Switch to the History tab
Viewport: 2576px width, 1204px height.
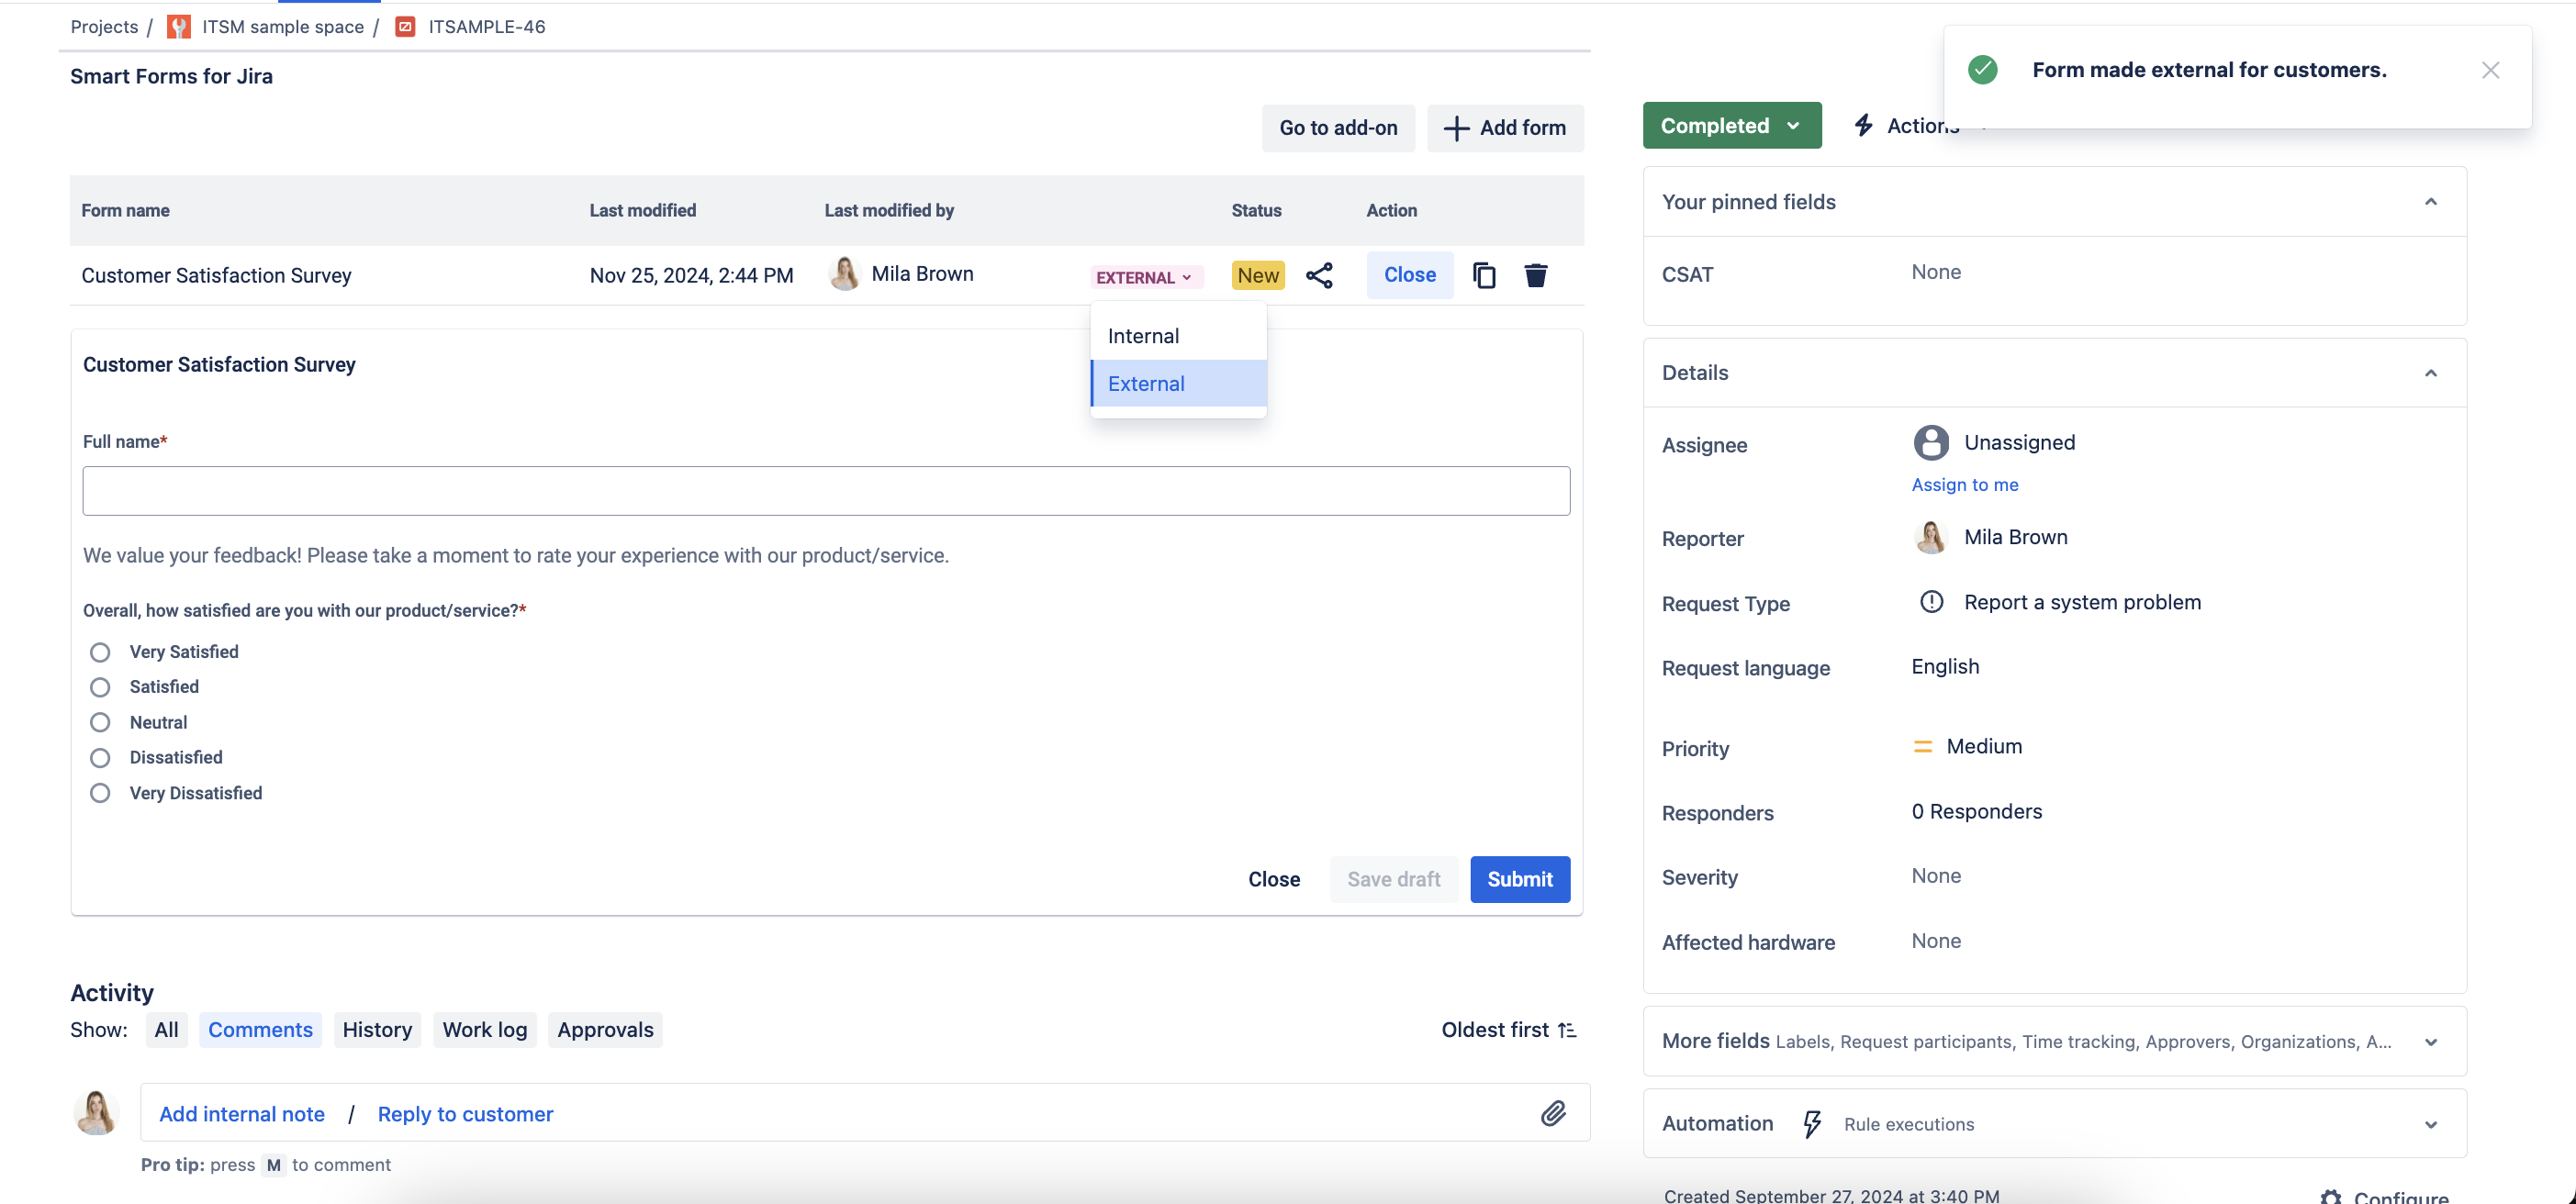[x=376, y=1028]
